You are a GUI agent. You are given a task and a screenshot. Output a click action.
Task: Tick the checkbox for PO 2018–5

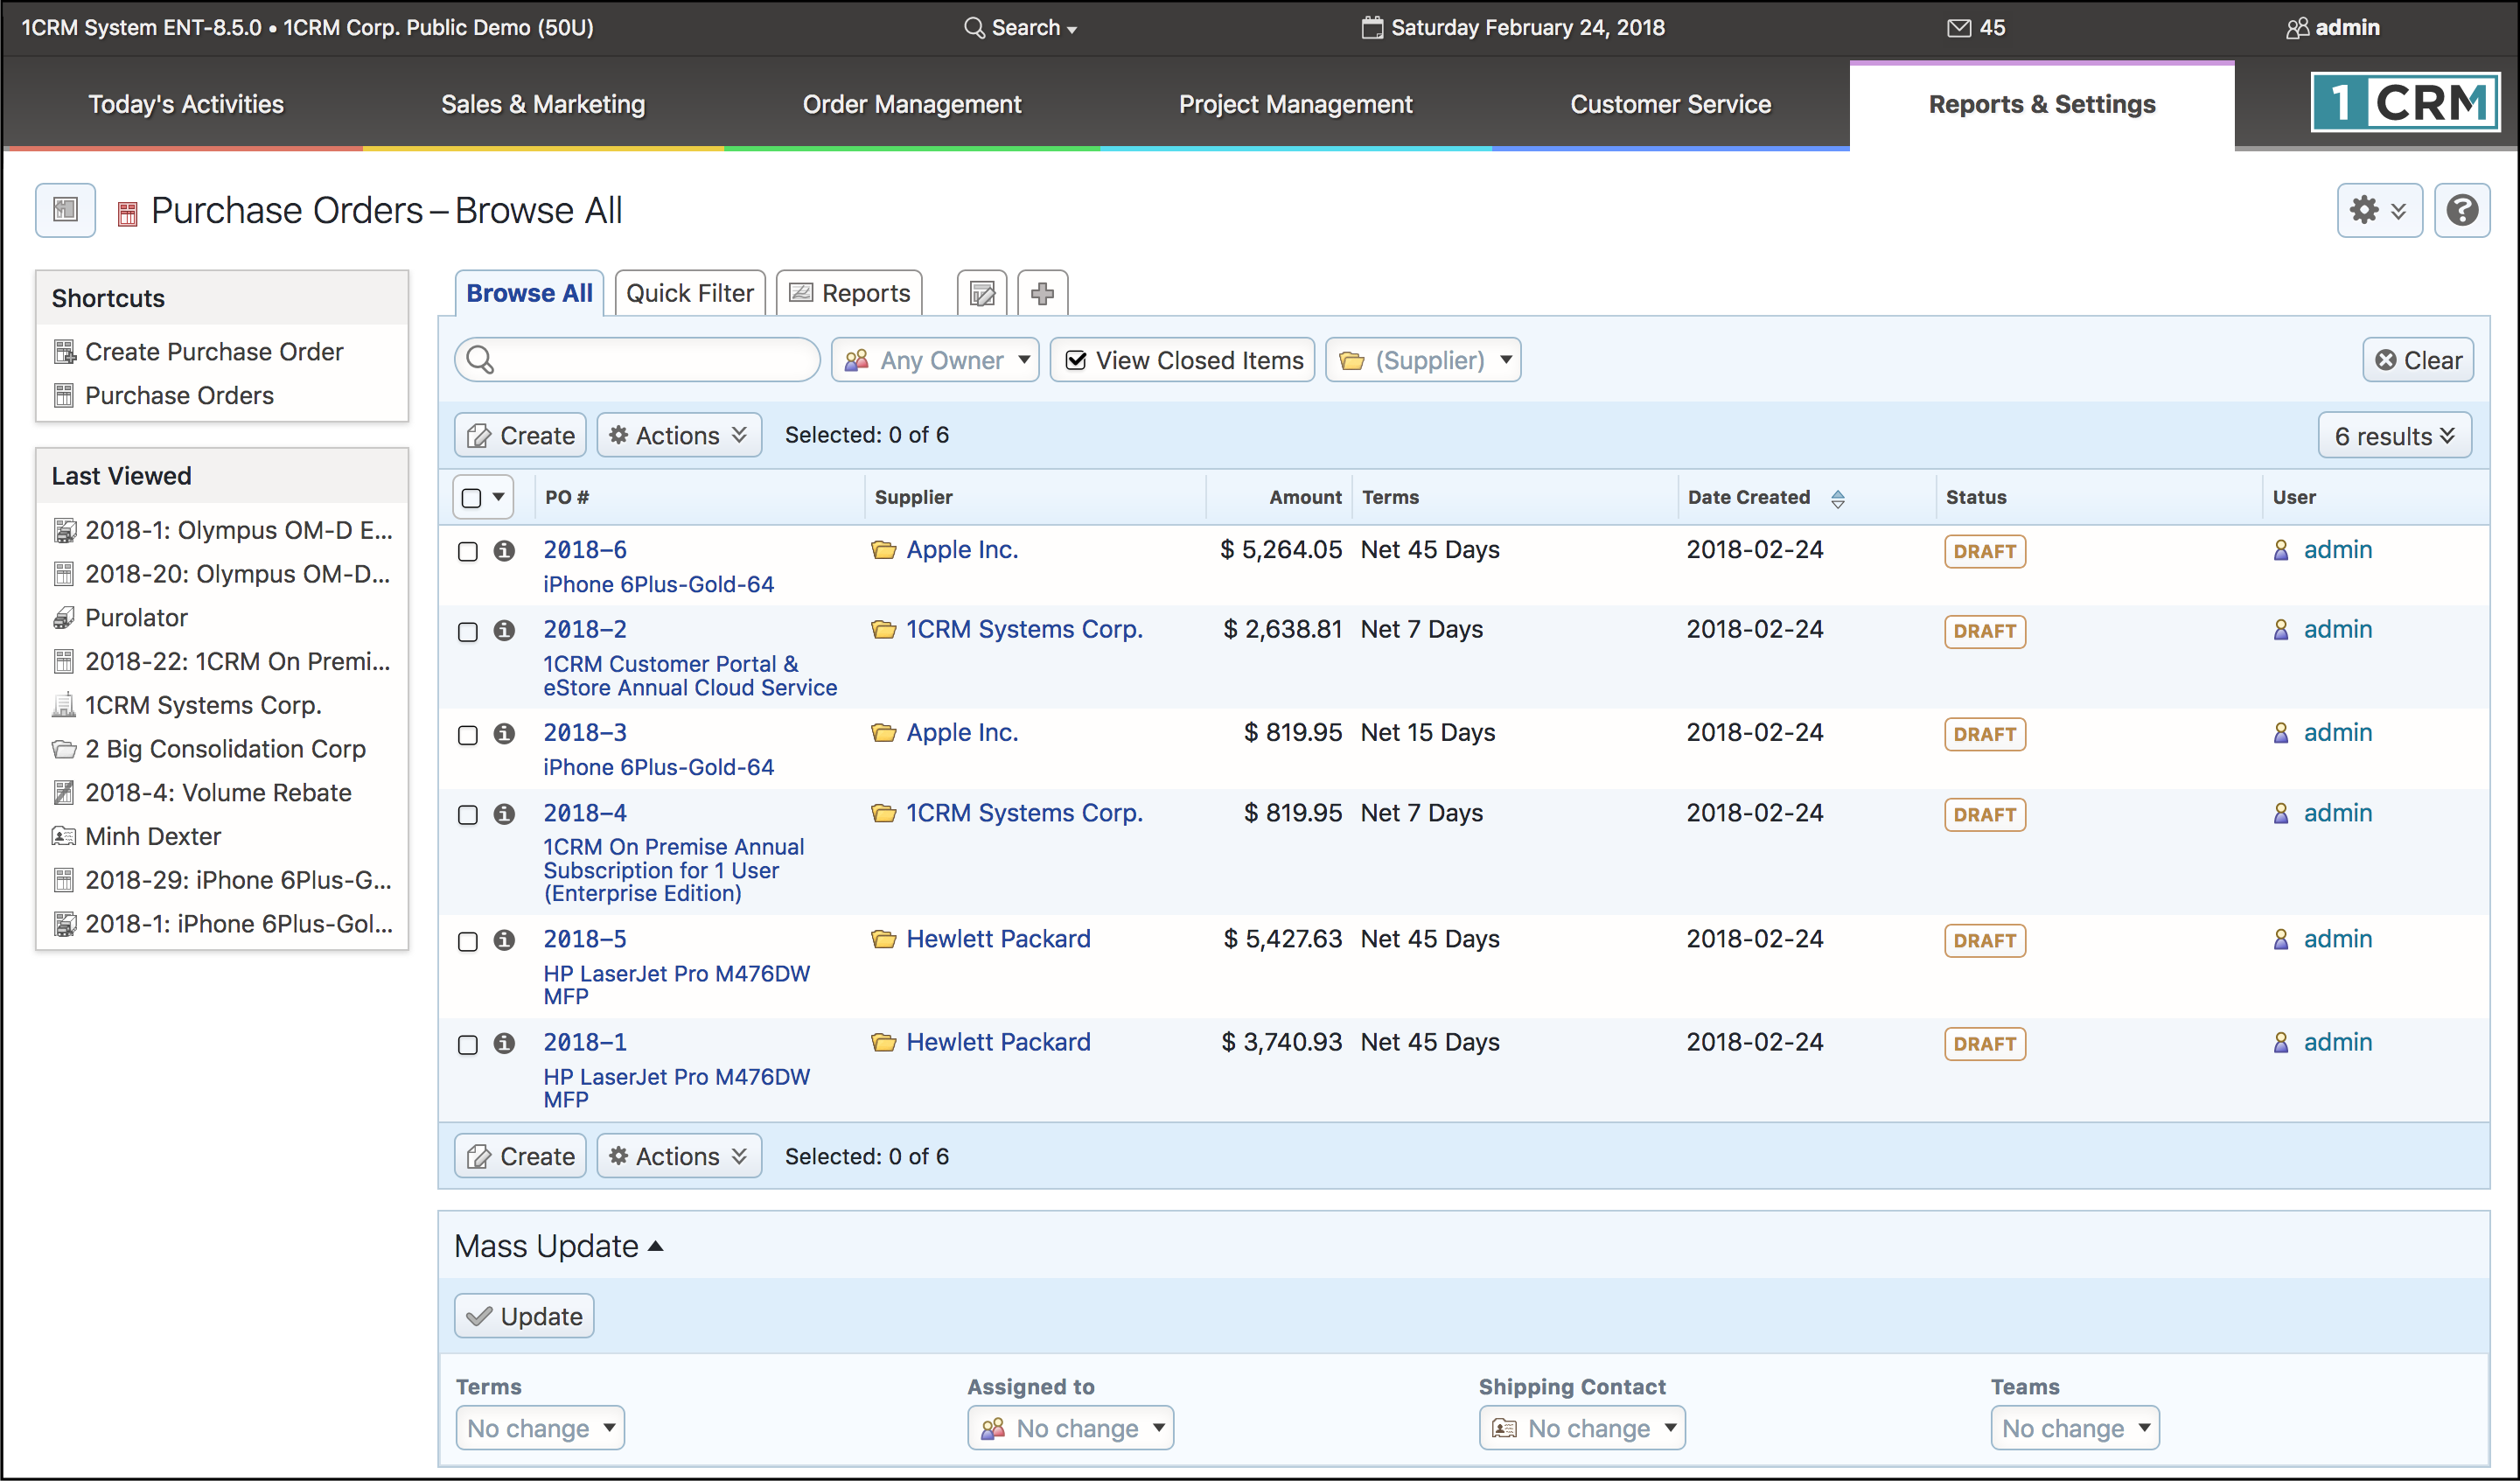click(x=467, y=940)
